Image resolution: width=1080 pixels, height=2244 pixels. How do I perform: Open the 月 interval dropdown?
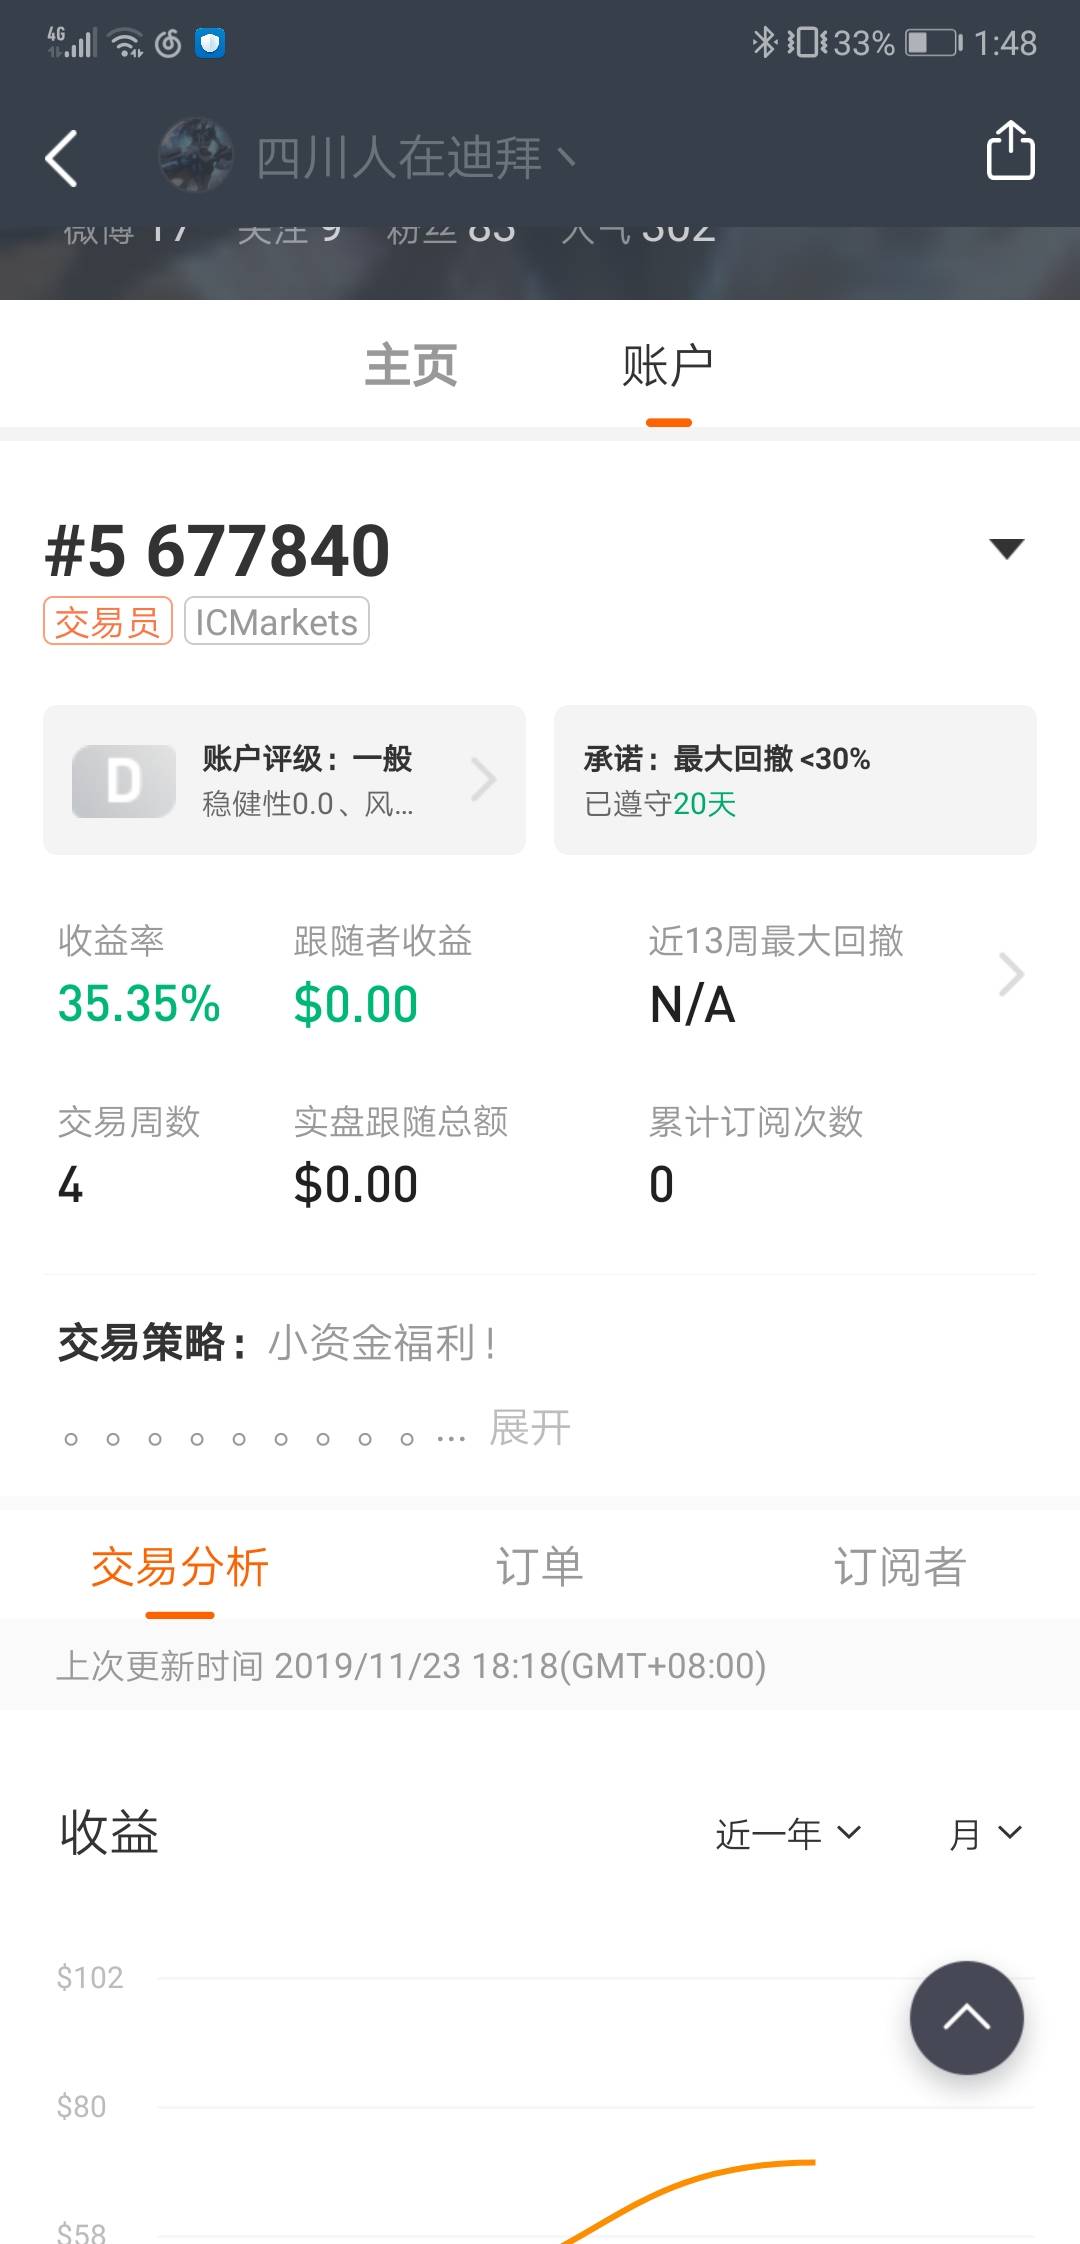pyautogui.click(x=985, y=1834)
